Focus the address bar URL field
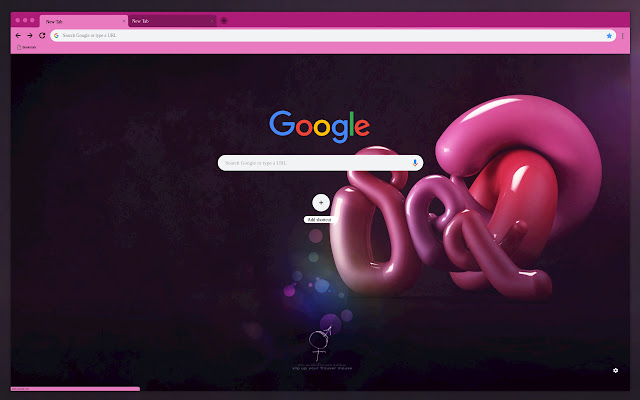This screenshot has width=640, height=400. 333,36
